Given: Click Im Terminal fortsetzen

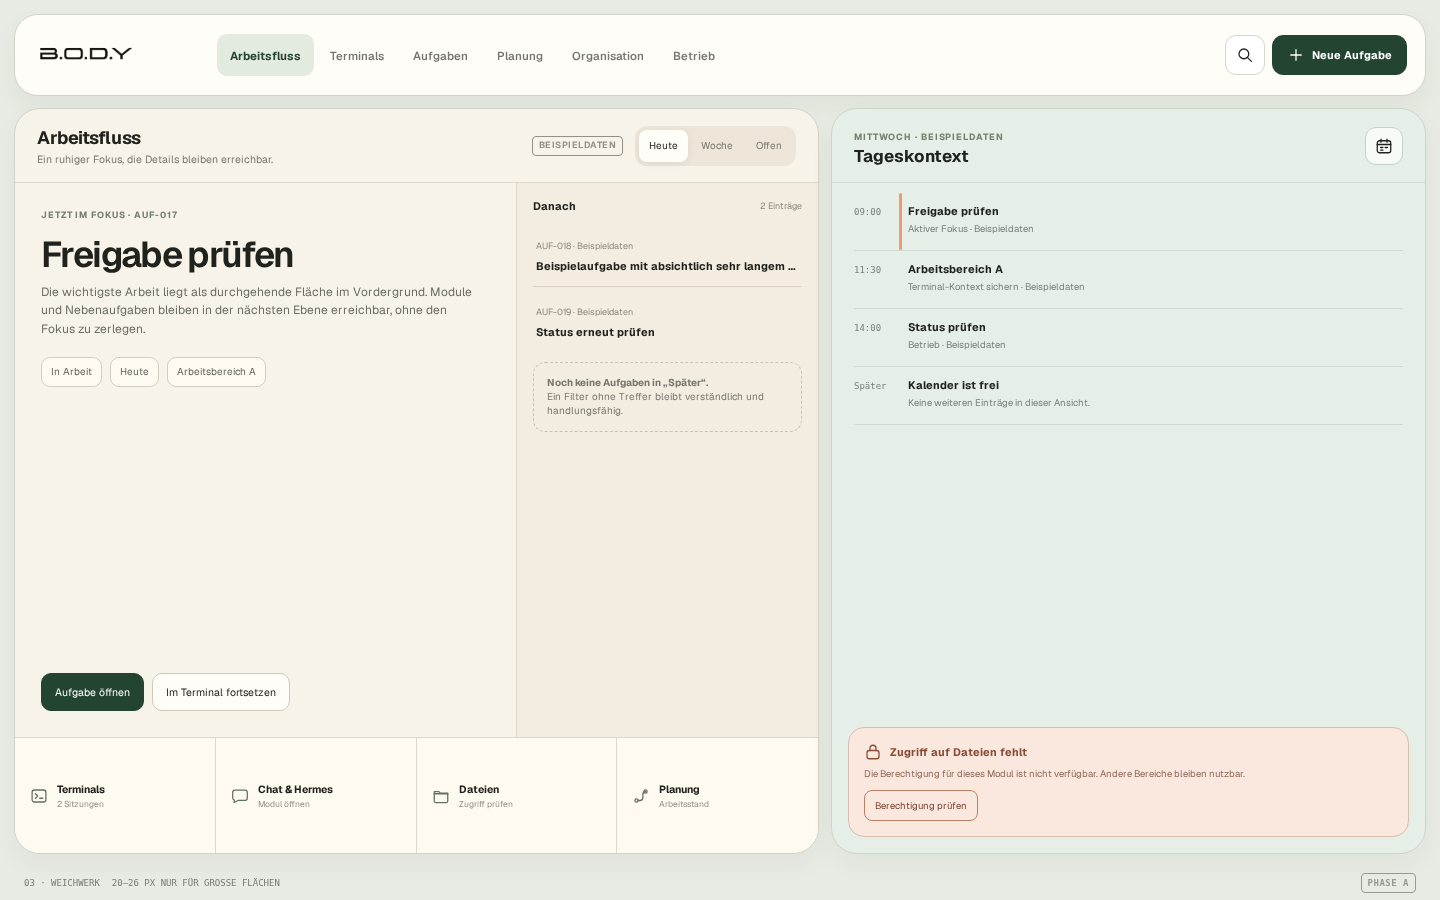Looking at the screenshot, I should (x=221, y=692).
